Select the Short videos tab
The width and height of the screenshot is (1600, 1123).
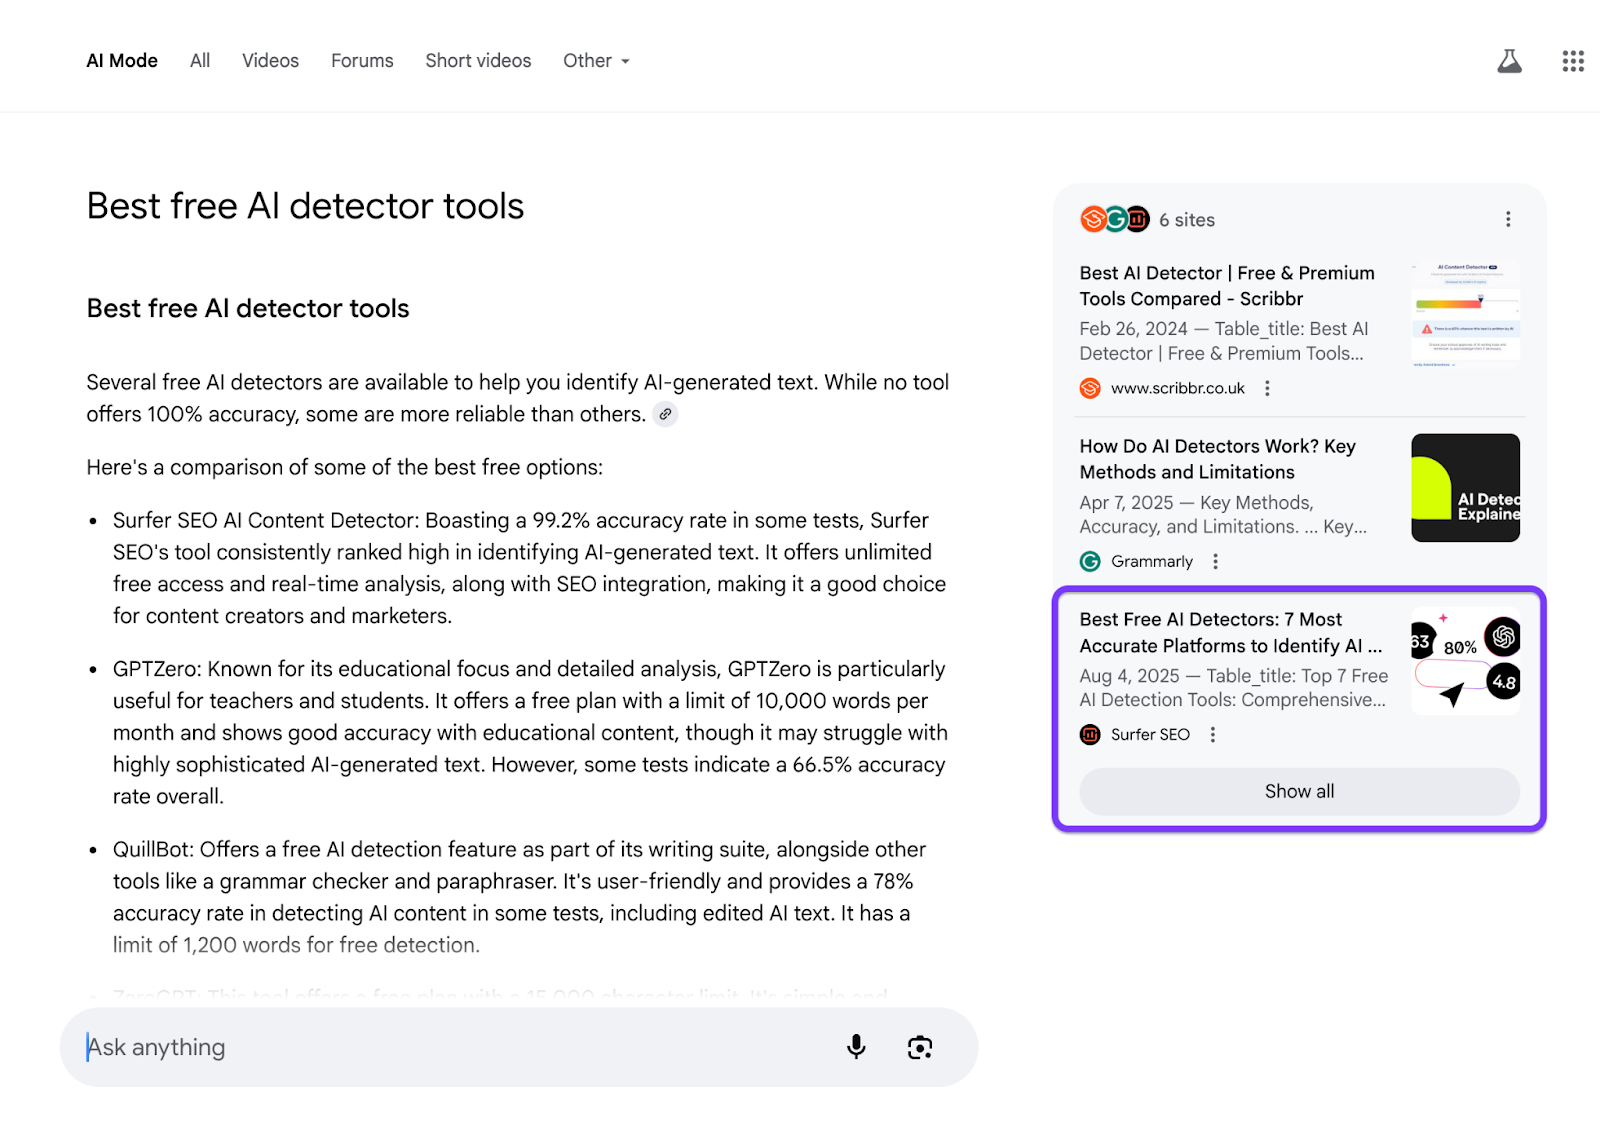478,61
